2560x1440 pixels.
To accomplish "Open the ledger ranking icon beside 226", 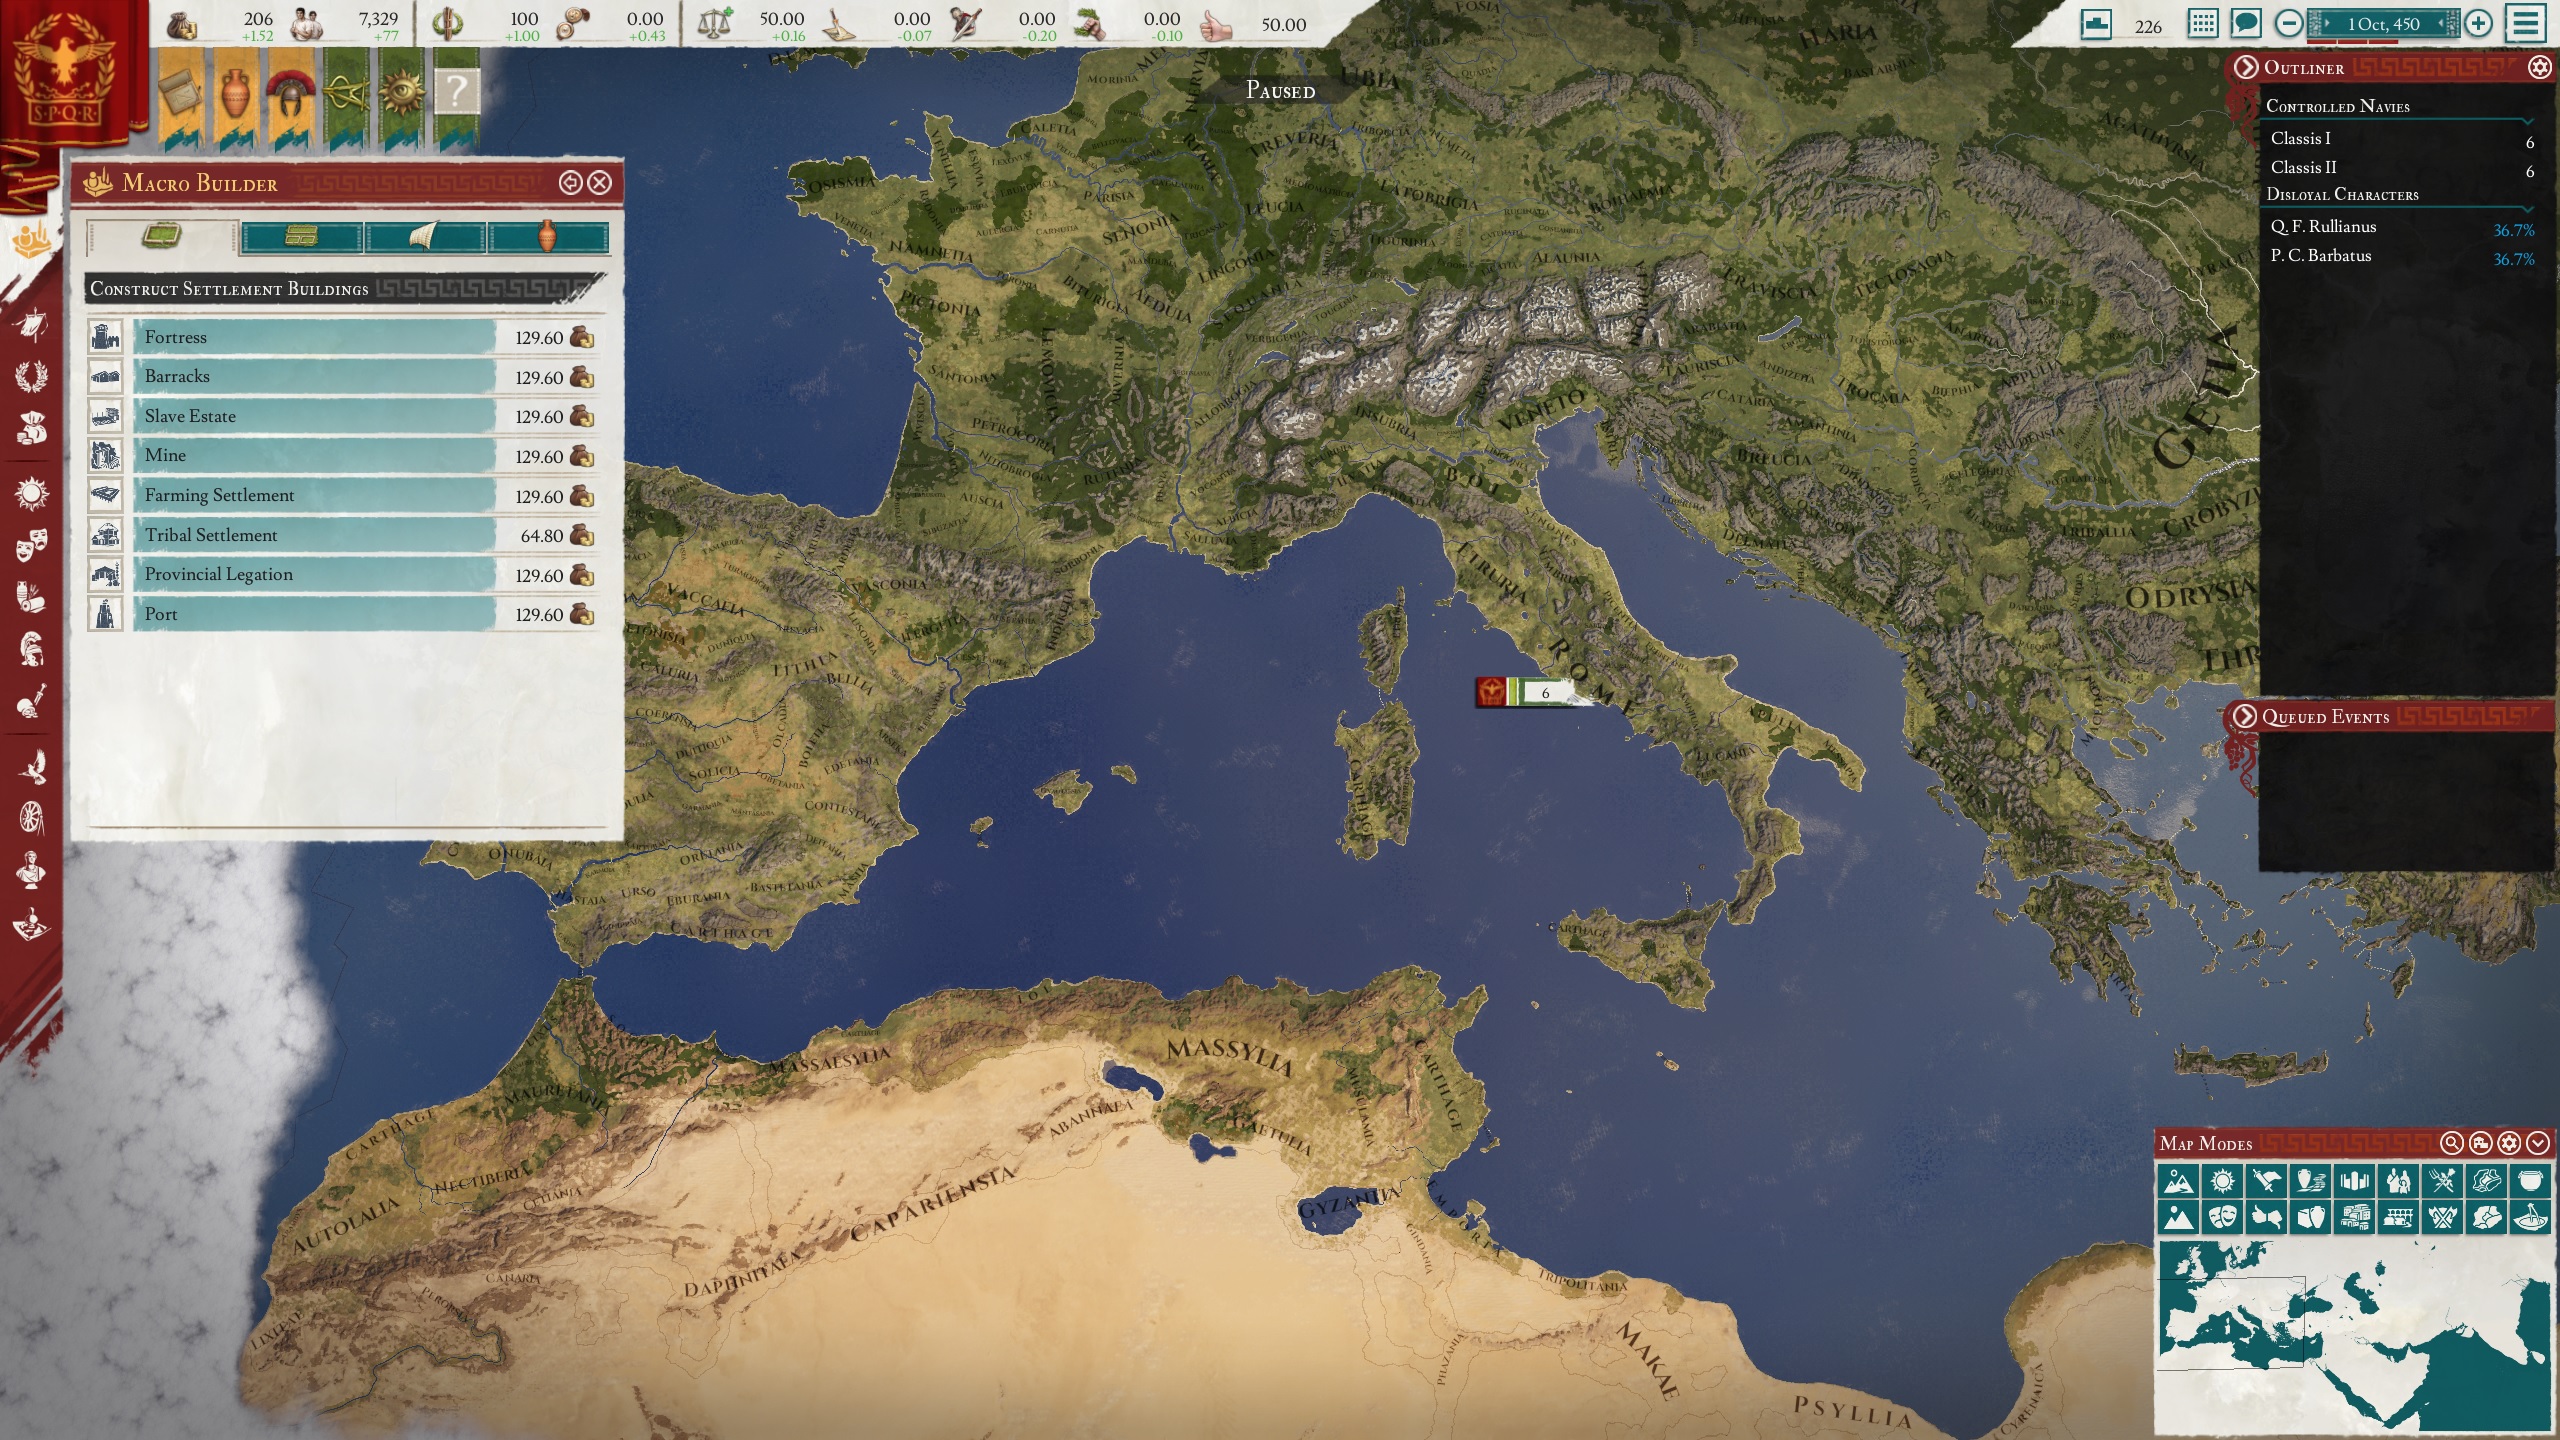I will [x=2096, y=24].
